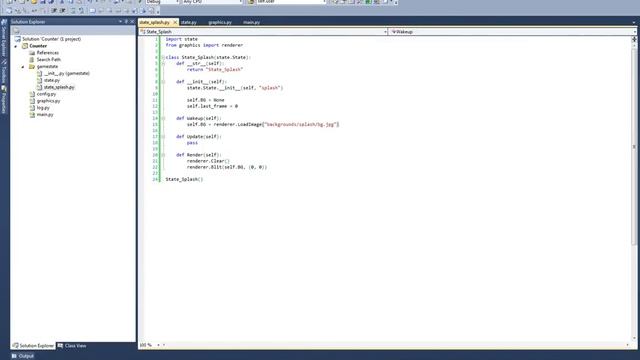This screenshot has width=640, height=360.
Task: Open the Server Explorer side tab
Action: pos(4,38)
